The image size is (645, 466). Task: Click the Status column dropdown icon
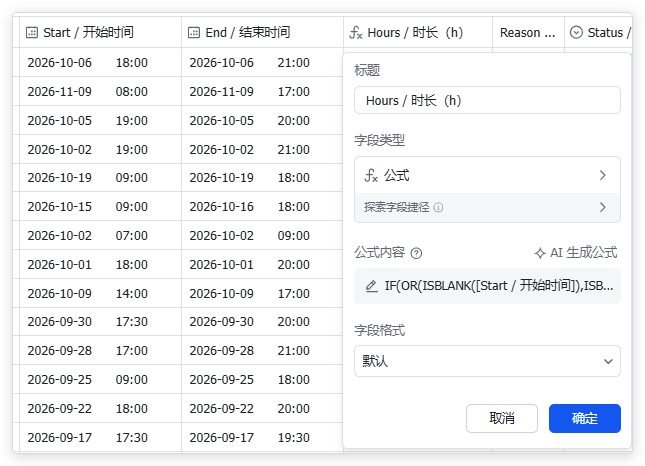(x=576, y=32)
